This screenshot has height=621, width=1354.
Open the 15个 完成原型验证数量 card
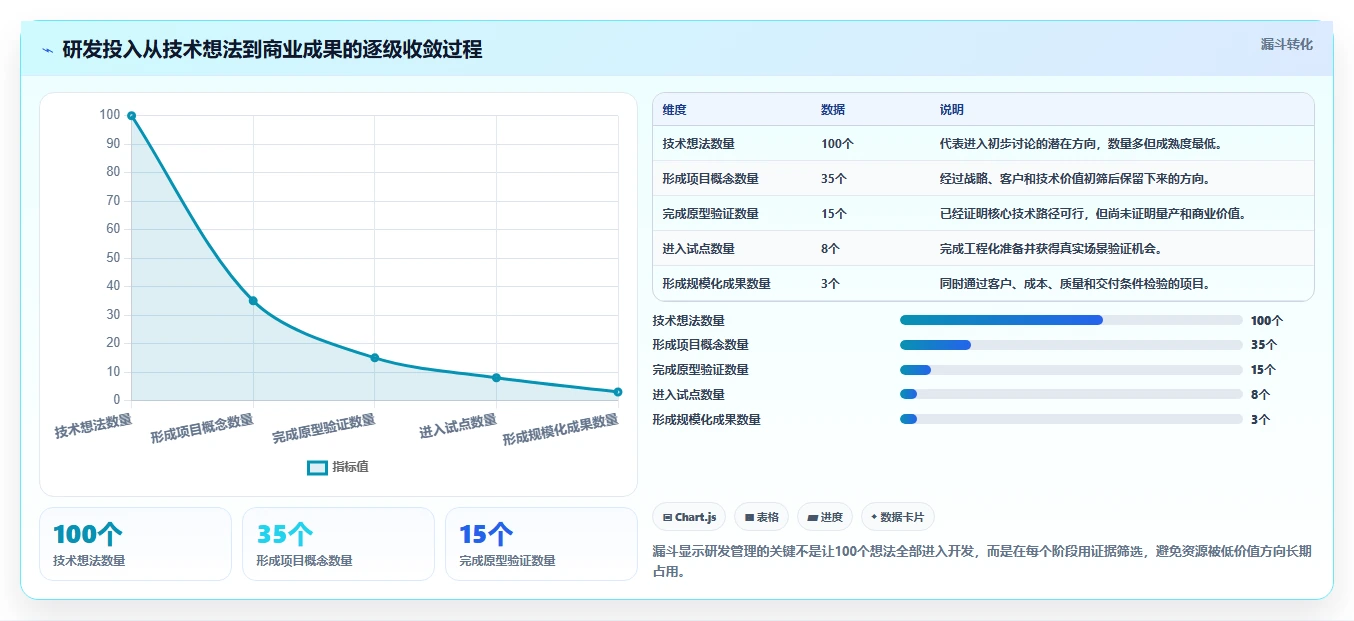click(x=541, y=544)
